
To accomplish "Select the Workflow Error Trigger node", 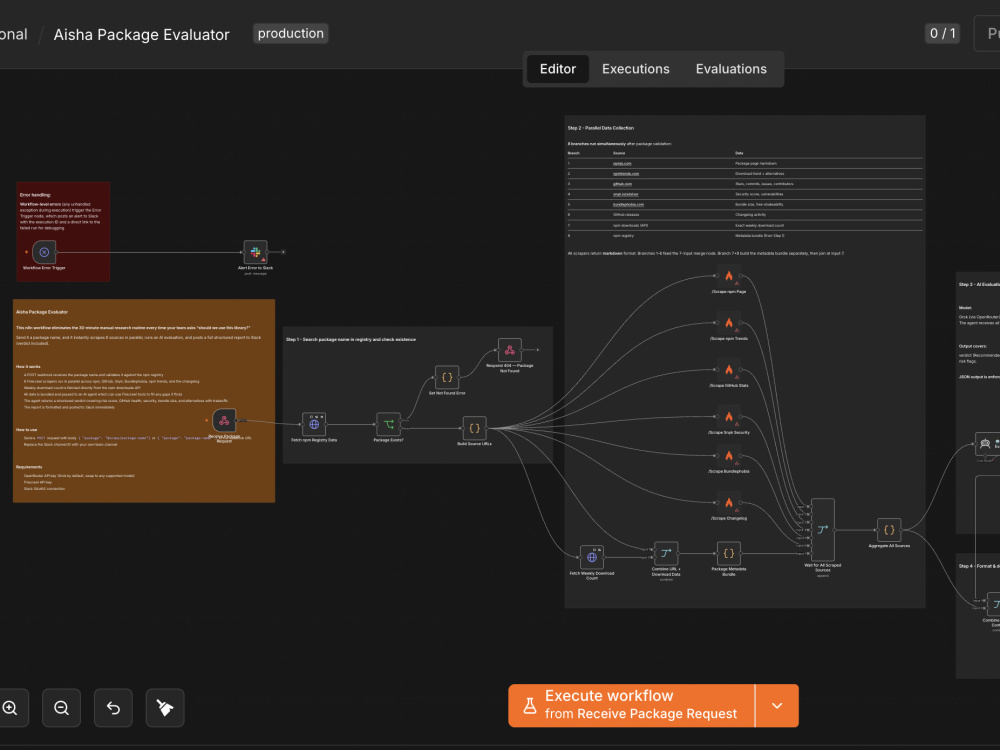I will point(44,253).
